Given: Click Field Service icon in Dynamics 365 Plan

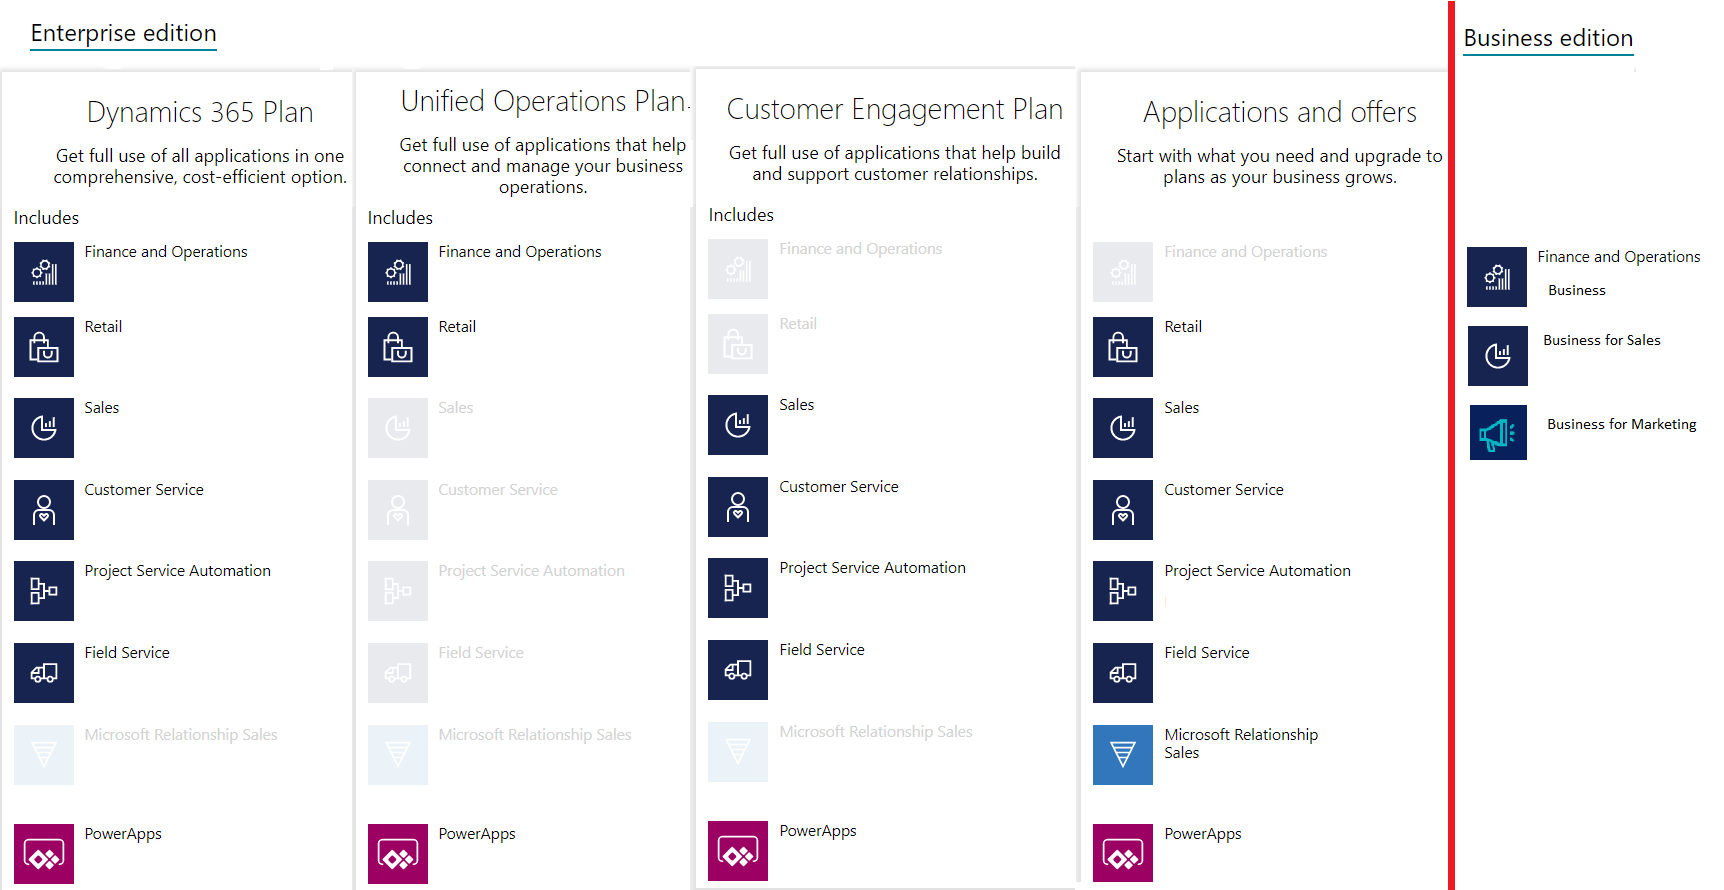Looking at the screenshot, I should [x=44, y=673].
